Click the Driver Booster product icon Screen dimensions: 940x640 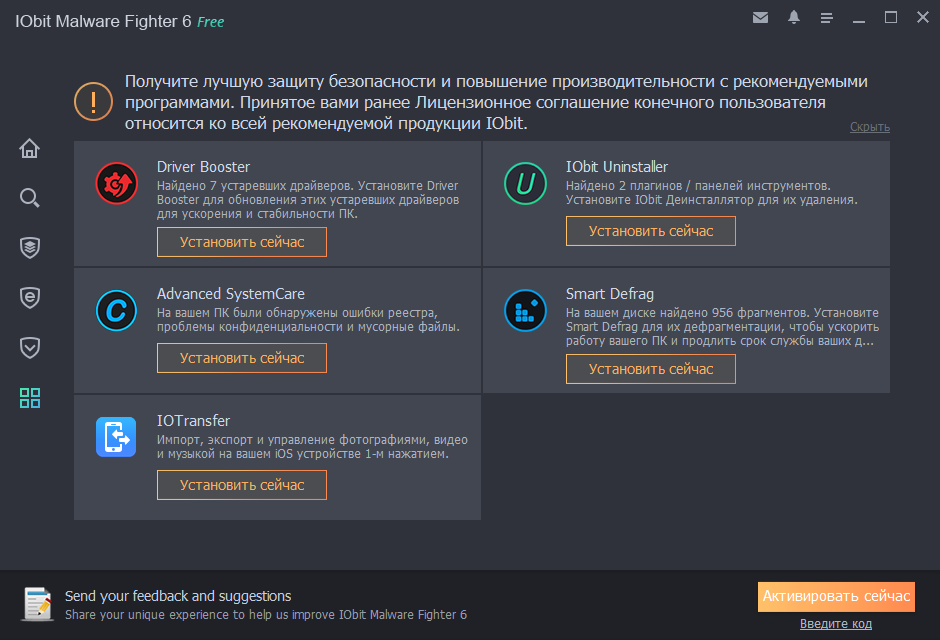[x=117, y=183]
